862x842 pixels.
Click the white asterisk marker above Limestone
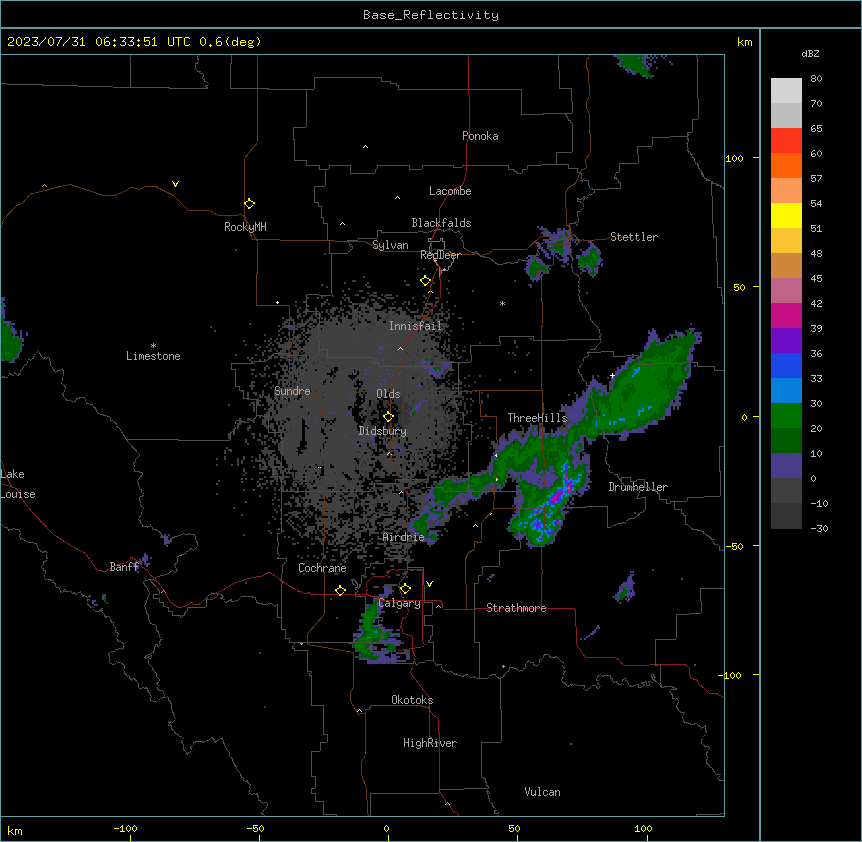pyautogui.click(x=153, y=346)
